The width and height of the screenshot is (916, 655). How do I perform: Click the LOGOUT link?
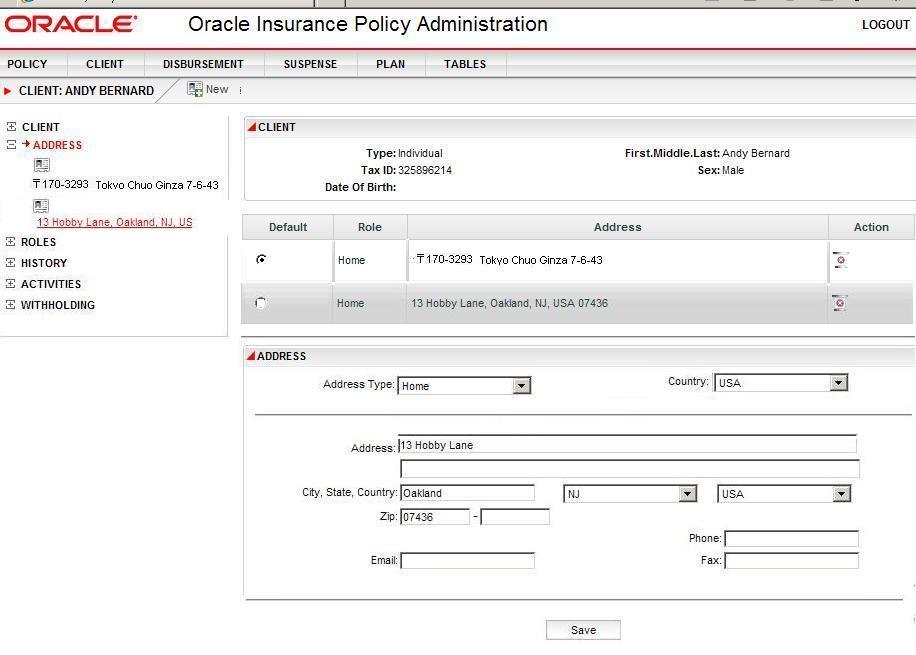tap(886, 25)
